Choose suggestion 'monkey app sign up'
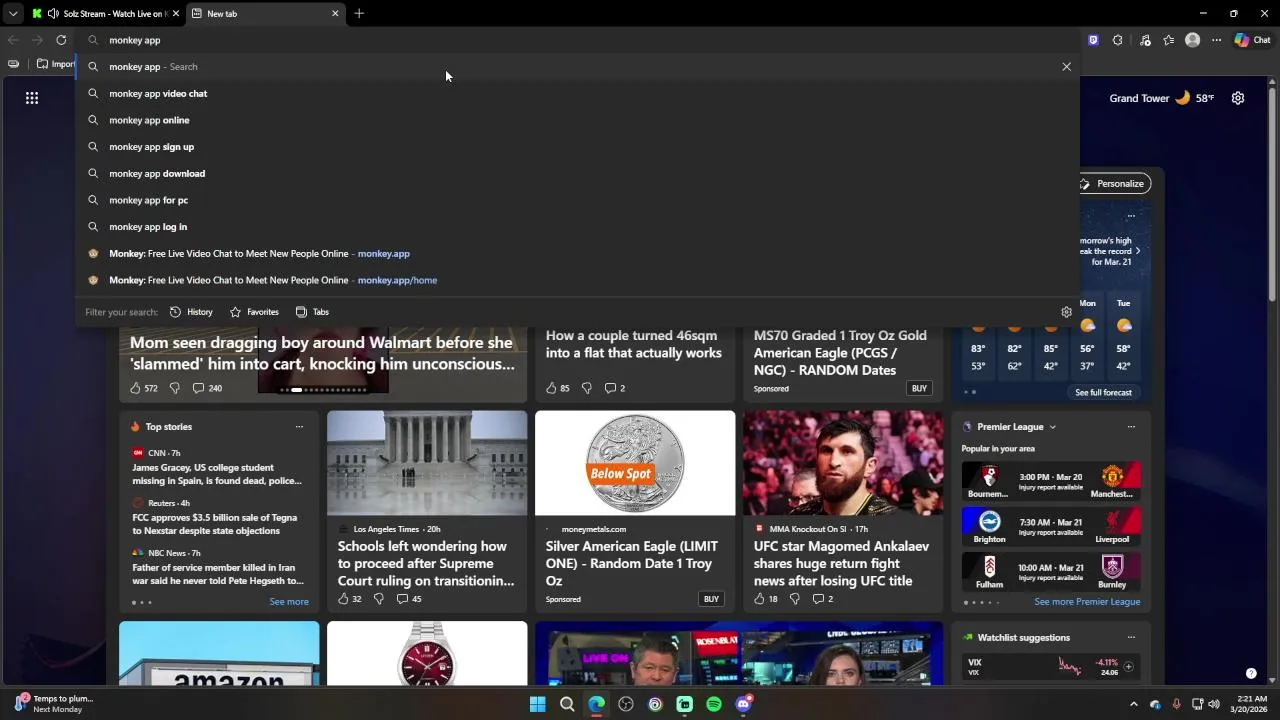The image size is (1280, 720). pos(578,147)
